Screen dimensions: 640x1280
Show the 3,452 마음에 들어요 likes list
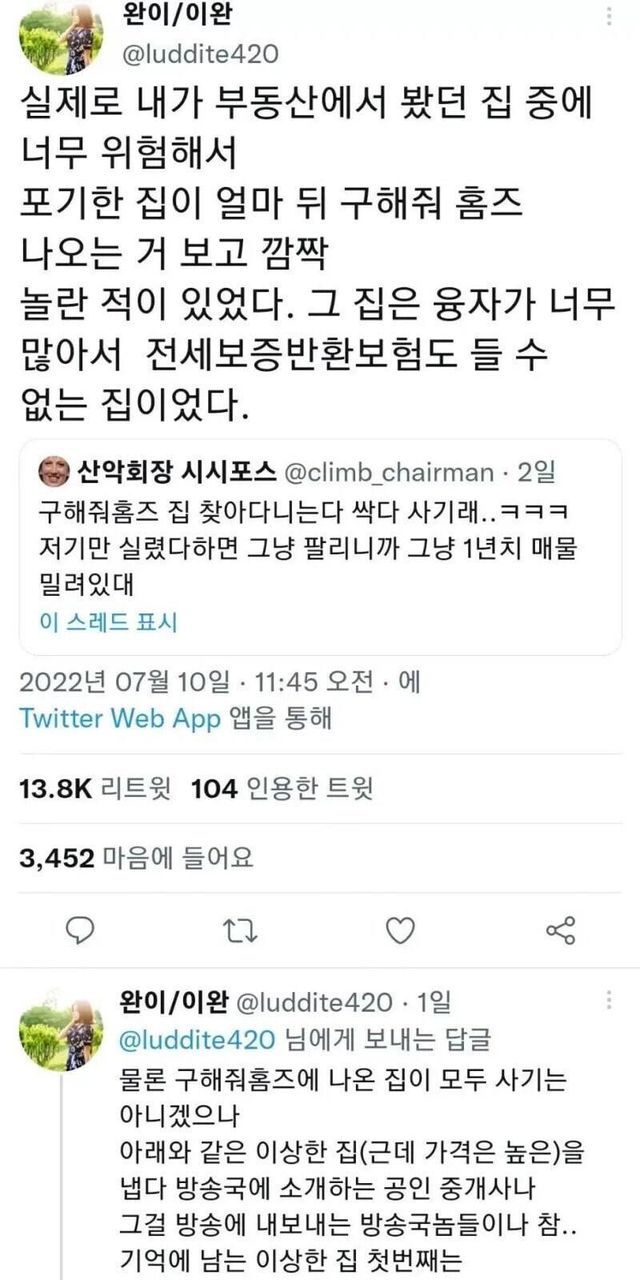(x=136, y=857)
